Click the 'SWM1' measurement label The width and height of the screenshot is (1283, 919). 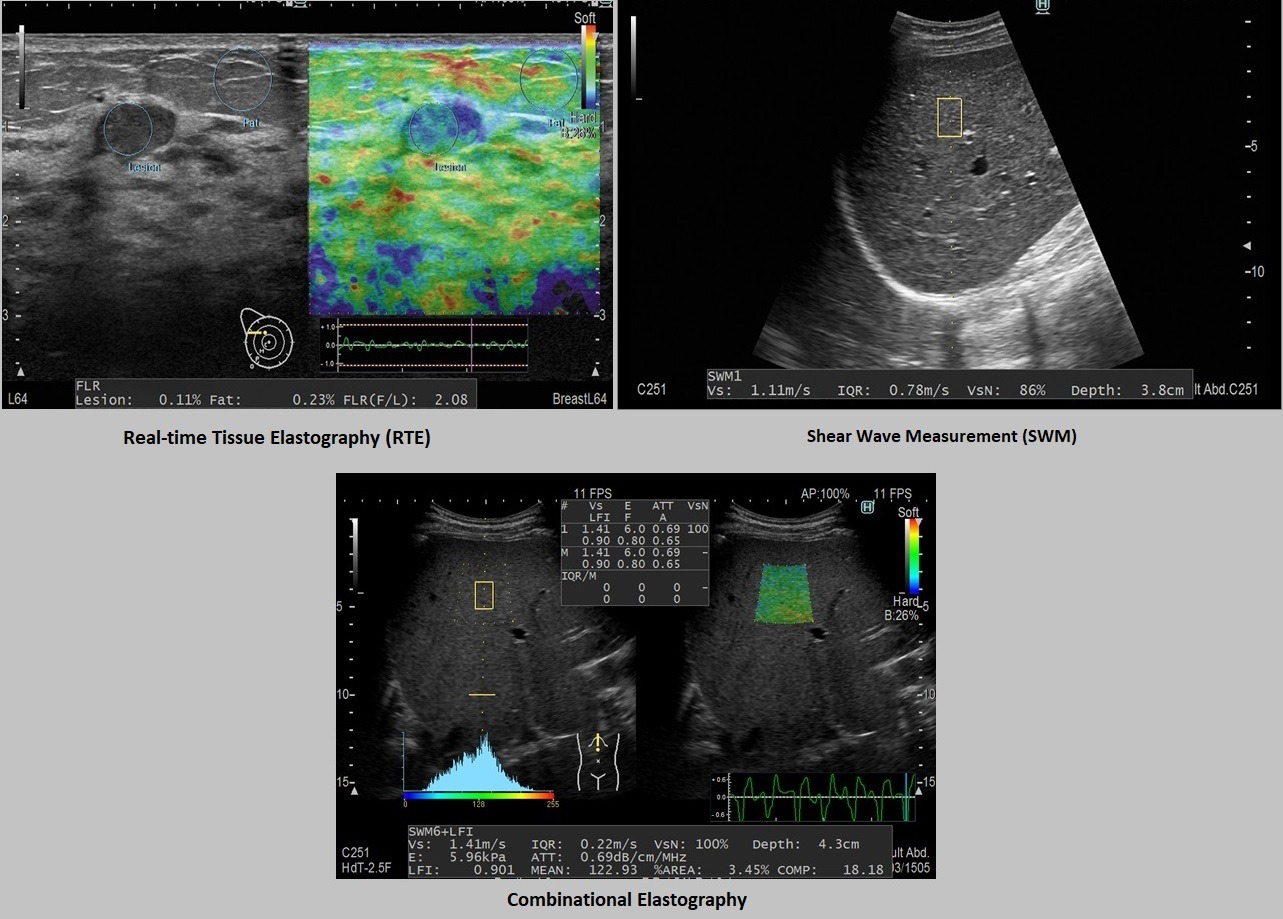pos(726,376)
